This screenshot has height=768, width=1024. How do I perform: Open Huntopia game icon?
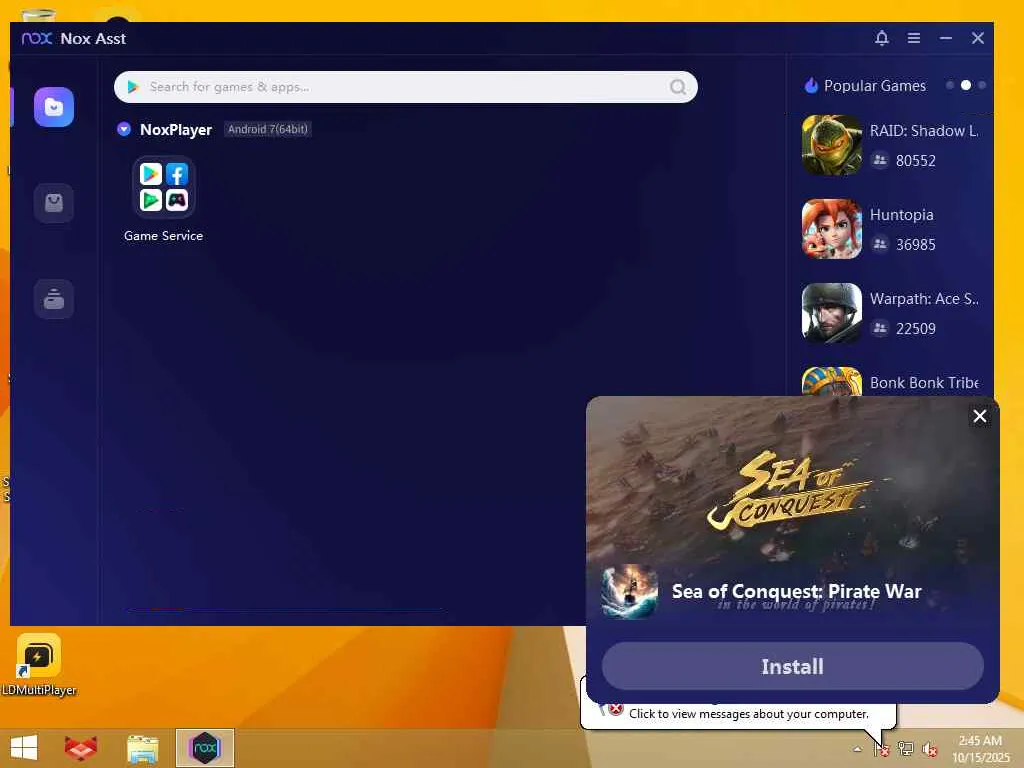(831, 229)
